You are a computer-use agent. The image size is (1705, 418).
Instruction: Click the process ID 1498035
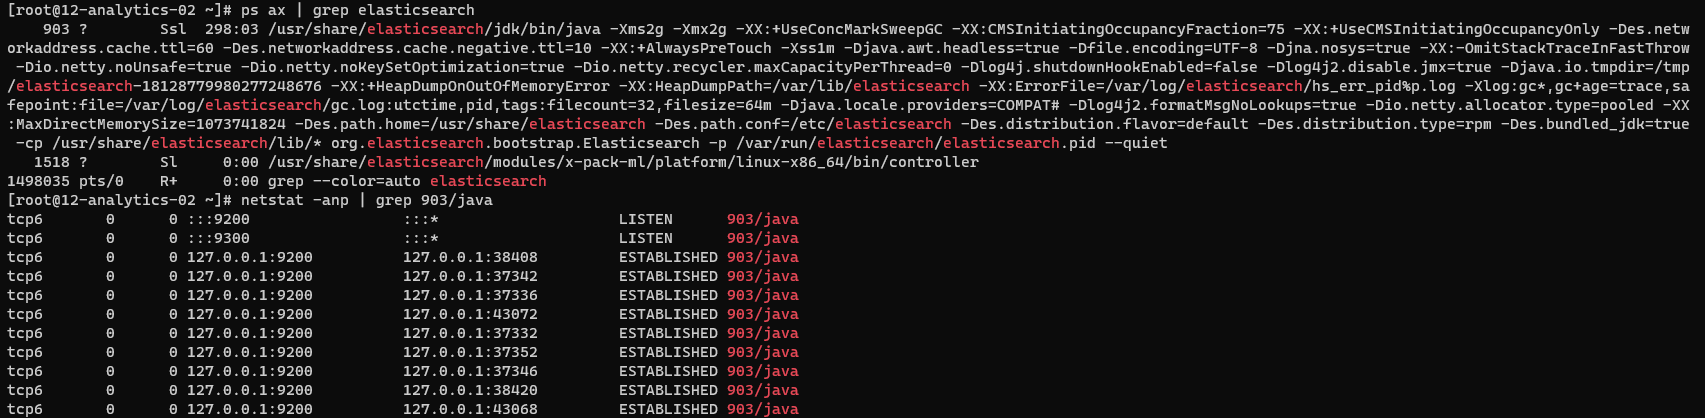click(x=38, y=181)
